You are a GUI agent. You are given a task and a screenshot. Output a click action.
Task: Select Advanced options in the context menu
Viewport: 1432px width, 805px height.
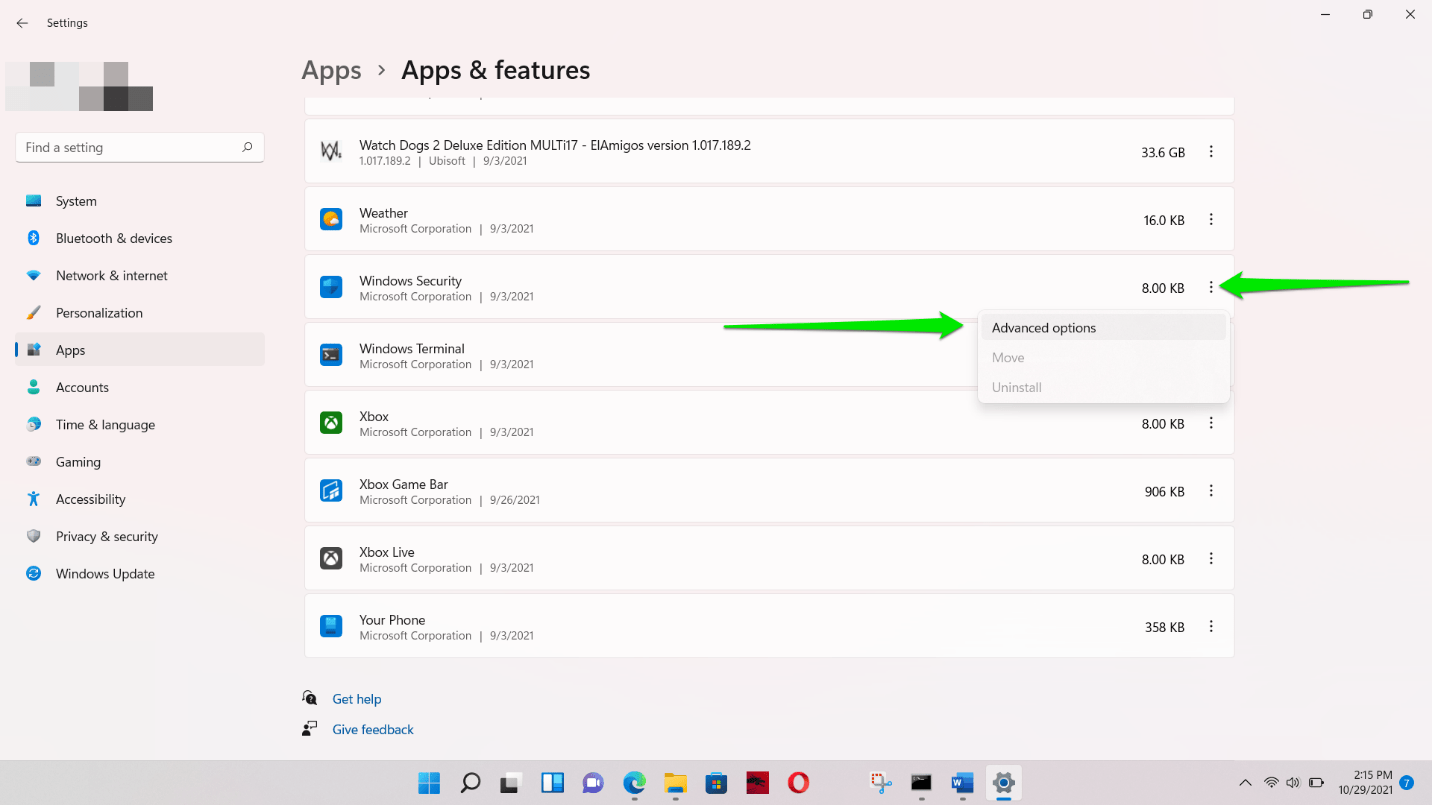pyautogui.click(x=1044, y=327)
